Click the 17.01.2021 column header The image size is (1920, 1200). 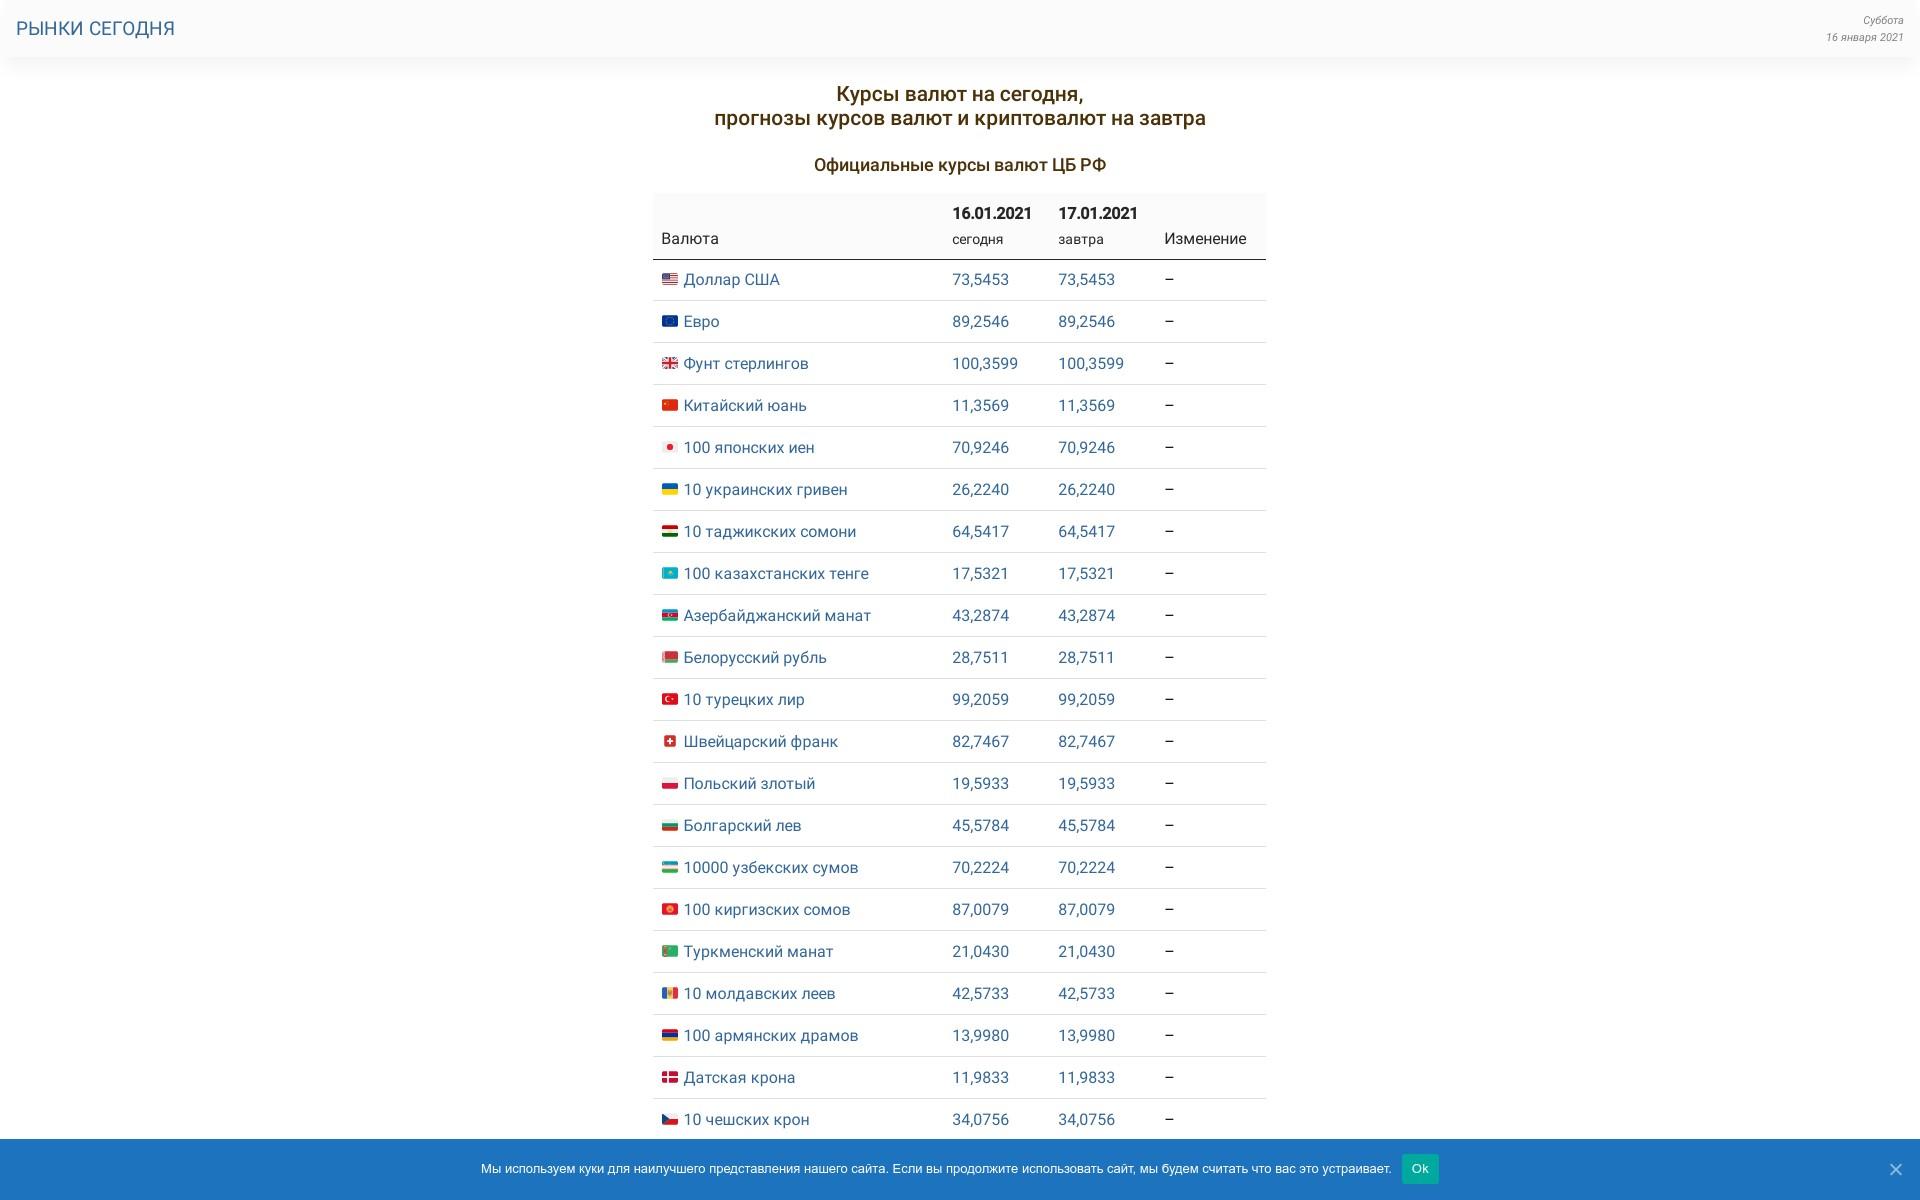click(x=1098, y=213)
